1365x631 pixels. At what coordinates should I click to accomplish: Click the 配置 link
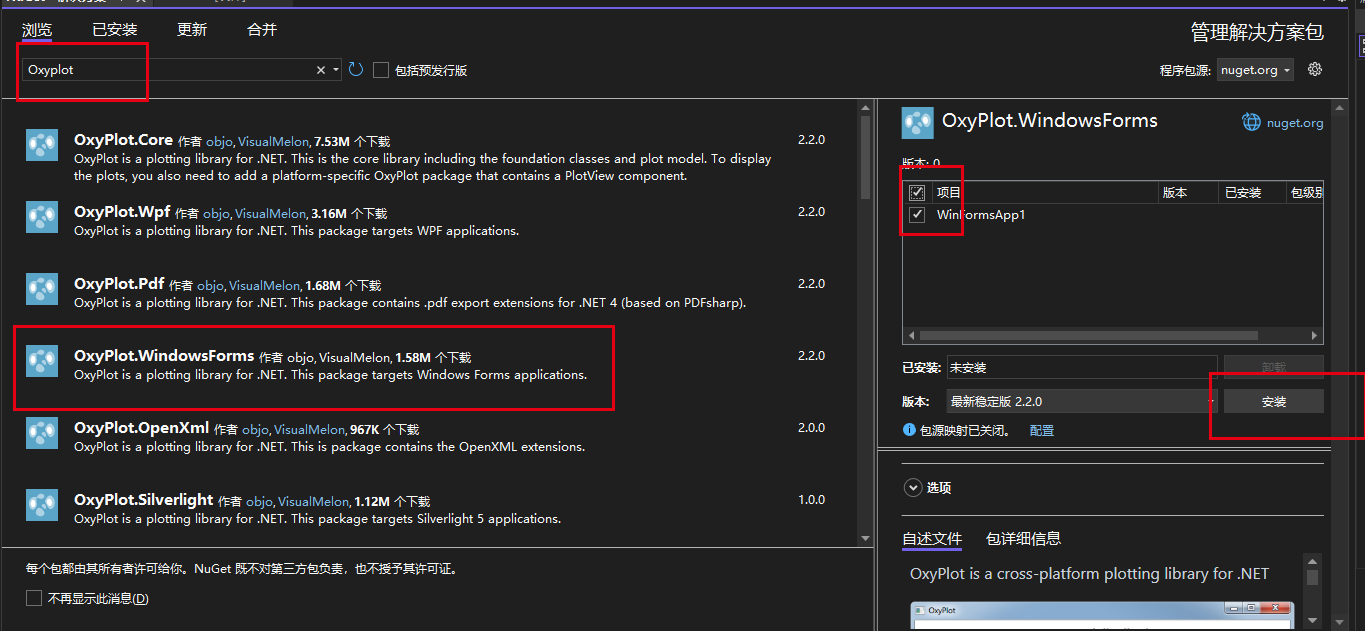1042,430
